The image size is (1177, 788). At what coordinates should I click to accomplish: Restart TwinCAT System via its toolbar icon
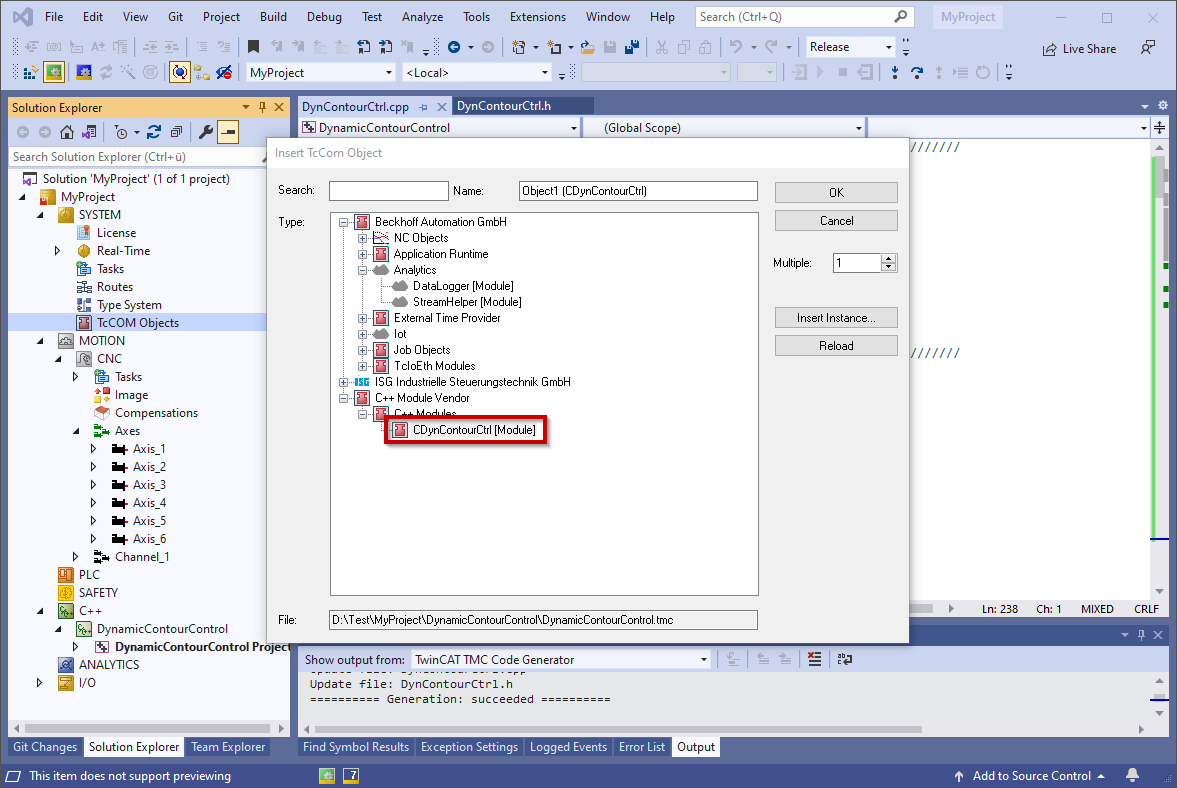[84, 72]
